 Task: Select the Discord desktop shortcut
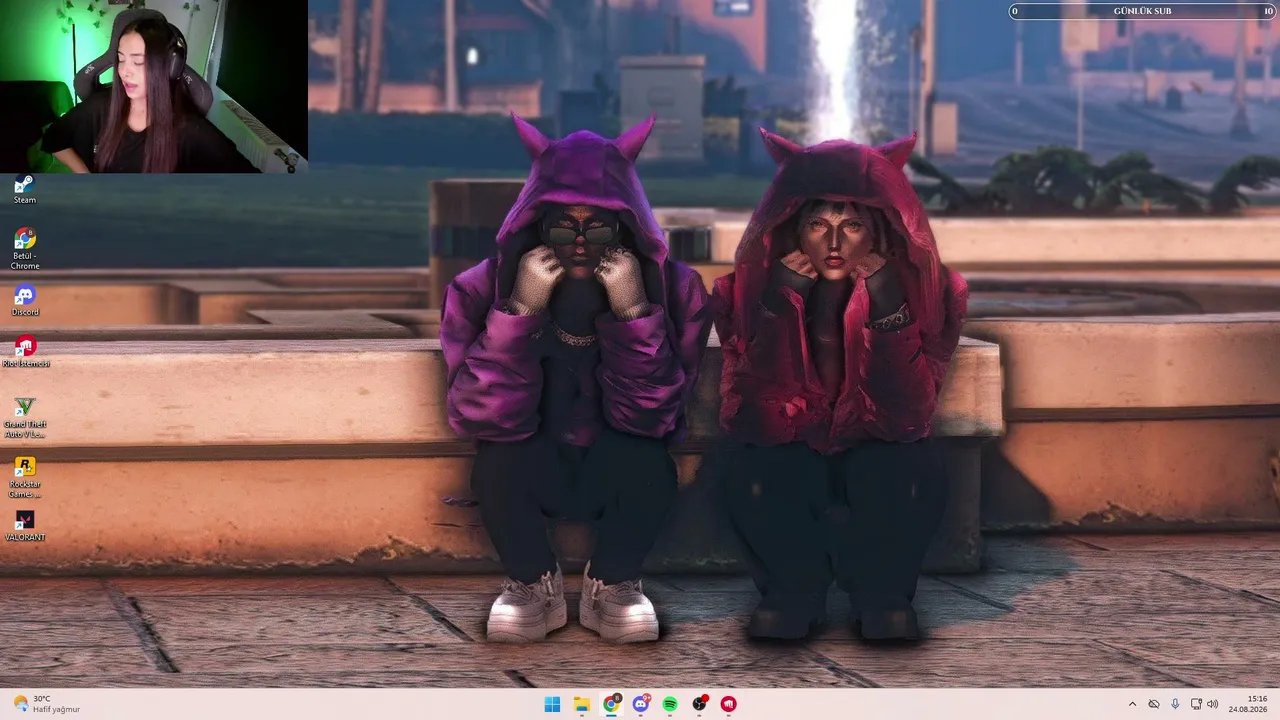click(25, 301)
